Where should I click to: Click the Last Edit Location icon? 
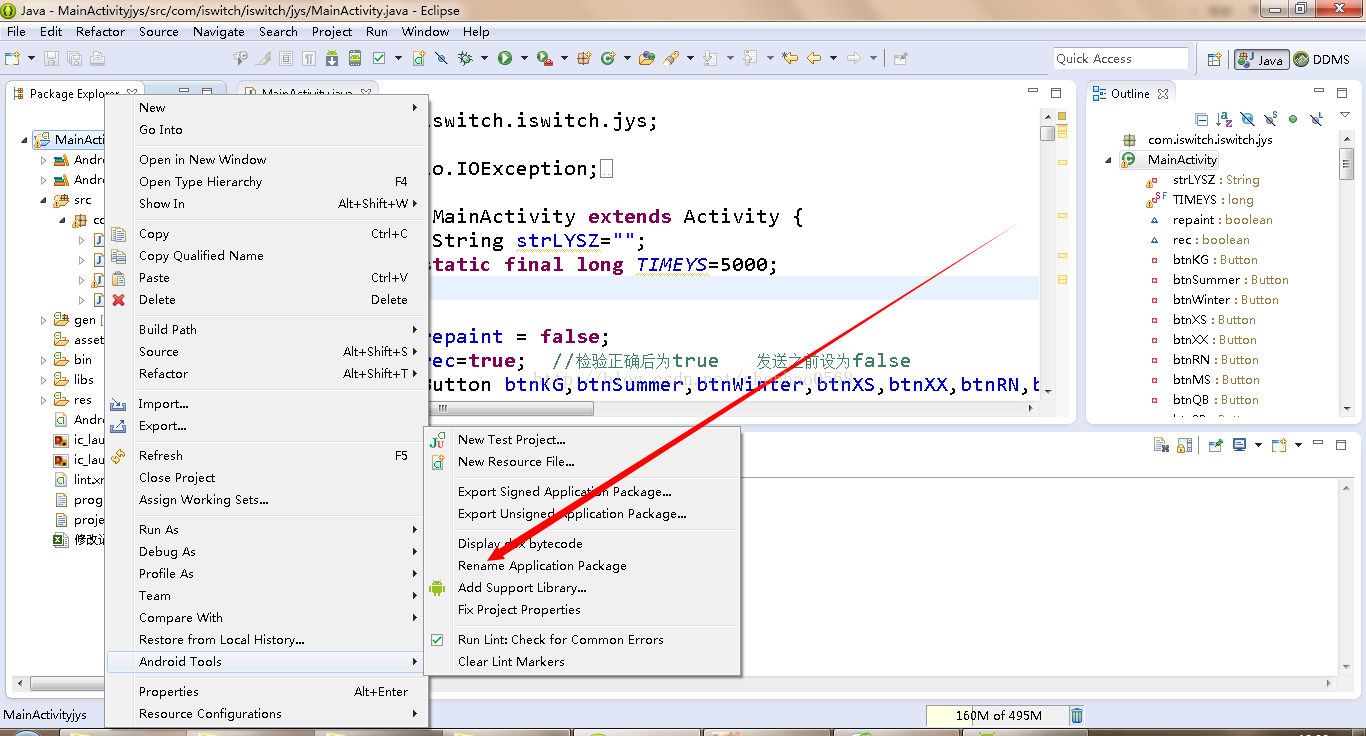(x=790, y=58)
